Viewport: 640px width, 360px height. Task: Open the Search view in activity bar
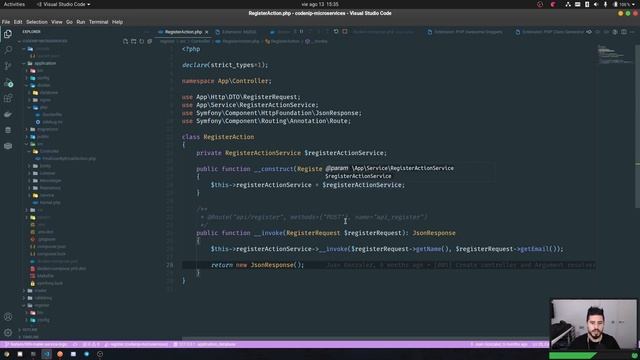coord(8,50)
